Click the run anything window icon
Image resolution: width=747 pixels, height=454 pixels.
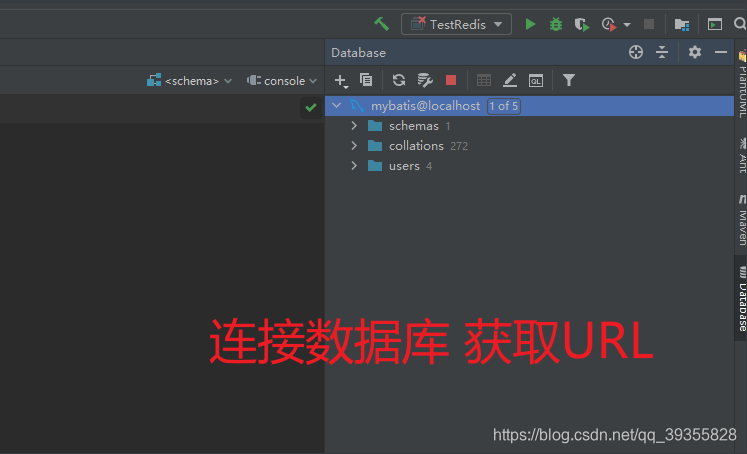715,24
